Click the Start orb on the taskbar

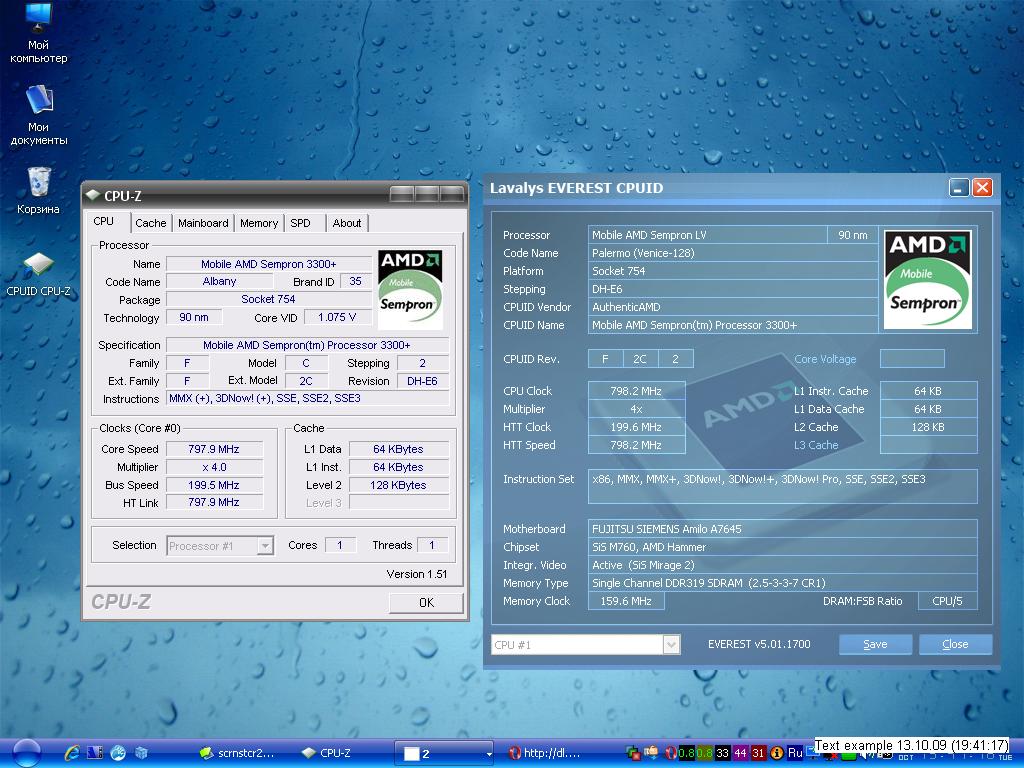(x=26, y=752)
